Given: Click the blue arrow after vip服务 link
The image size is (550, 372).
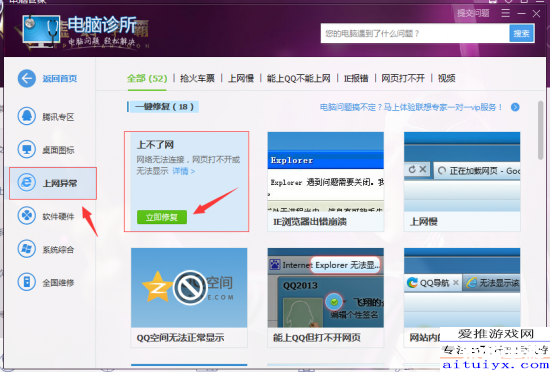Looking at the screenshot, I should [x=515, y=107].
